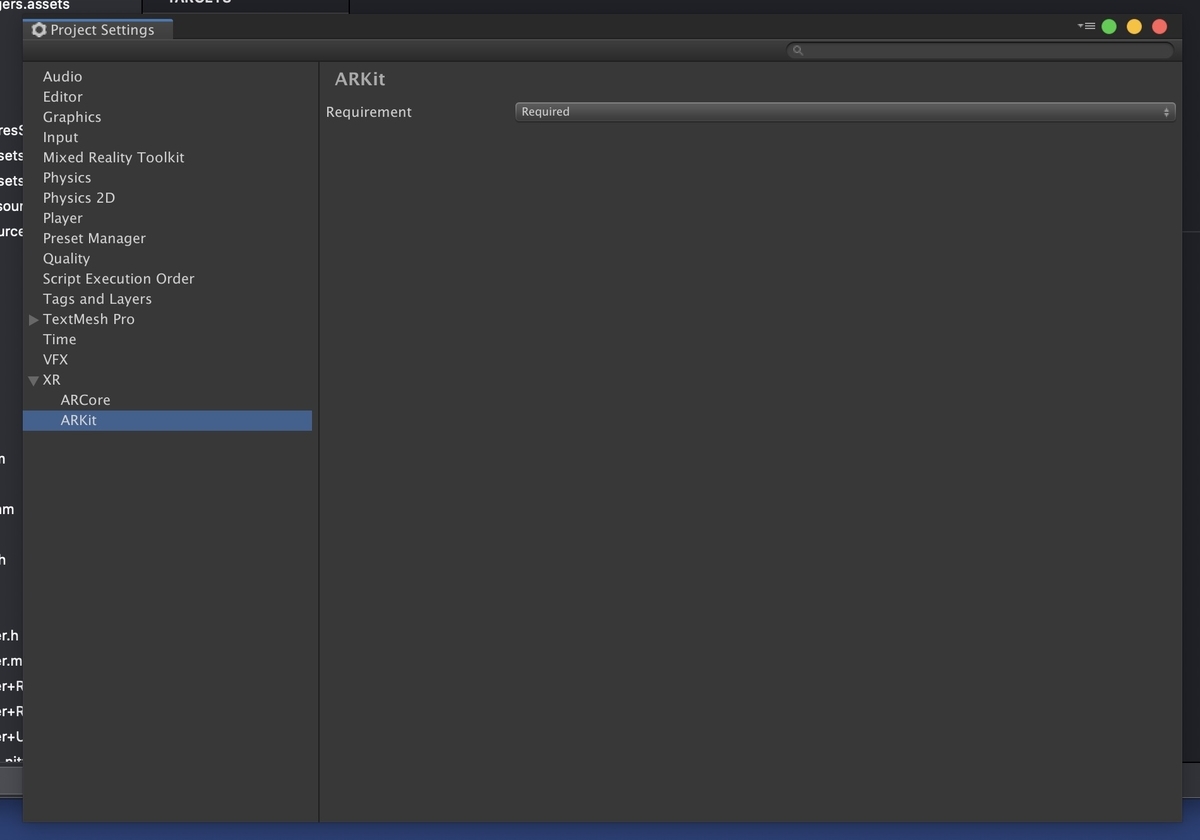1200x840 pixels.
Task: Select the Project Settings tab
Action: click(97, 30)
